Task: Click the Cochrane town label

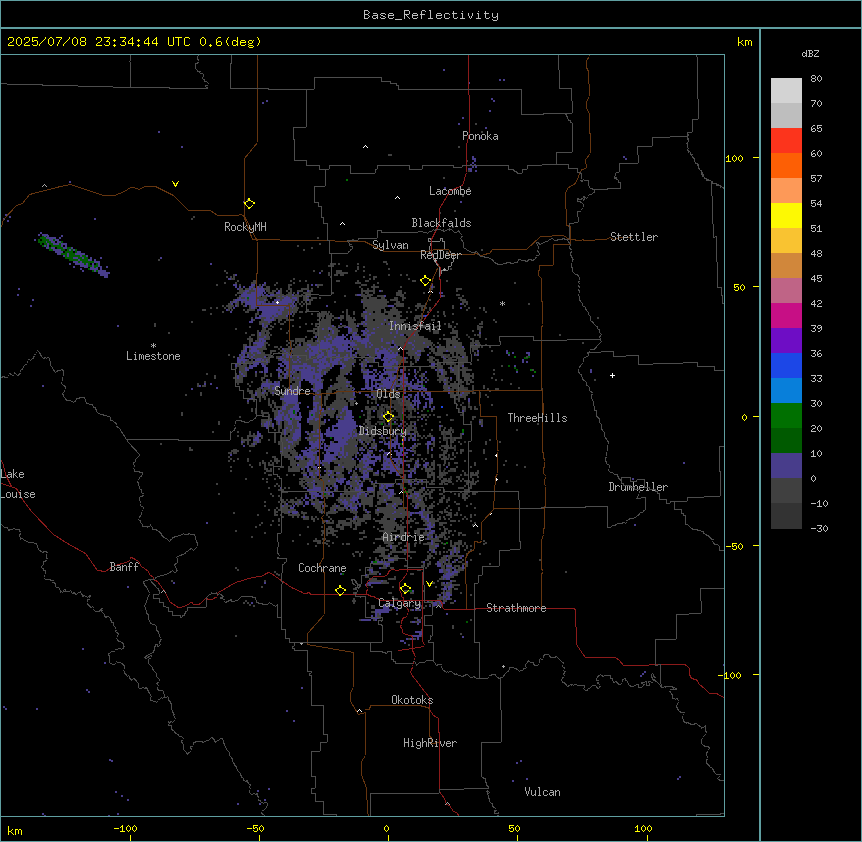Action: [322, 568]
